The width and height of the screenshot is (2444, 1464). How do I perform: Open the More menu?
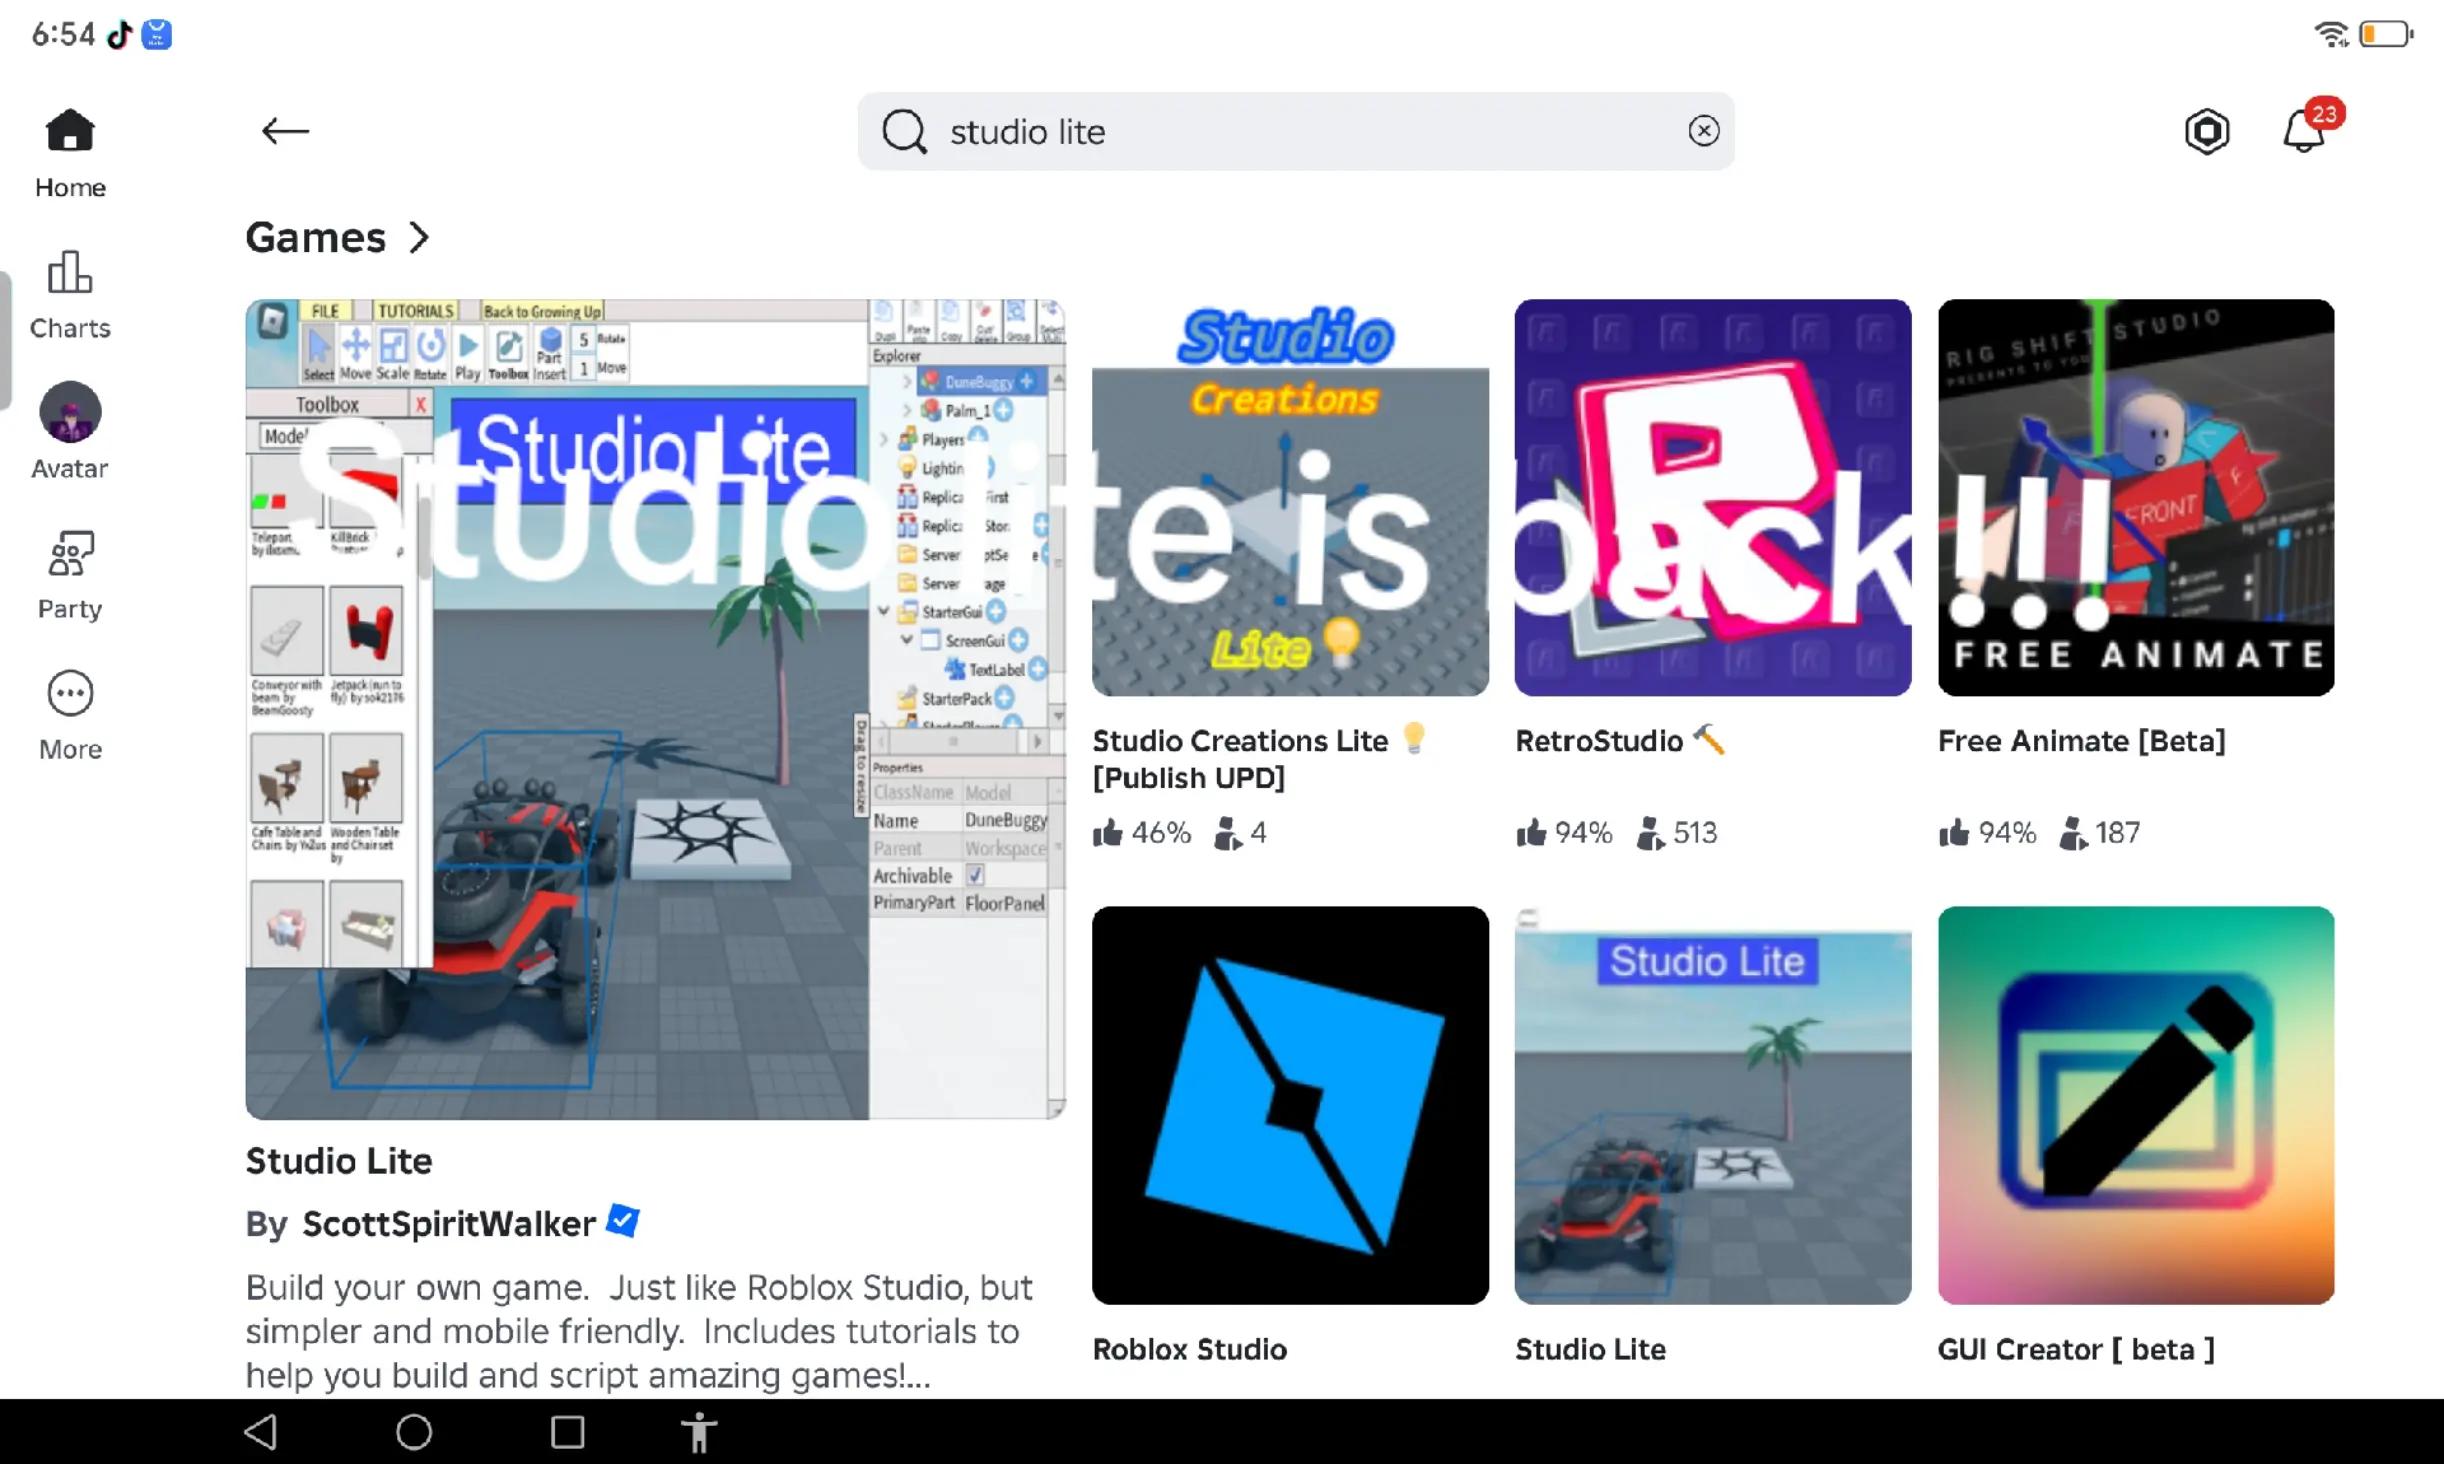click(x=70, y=716)
